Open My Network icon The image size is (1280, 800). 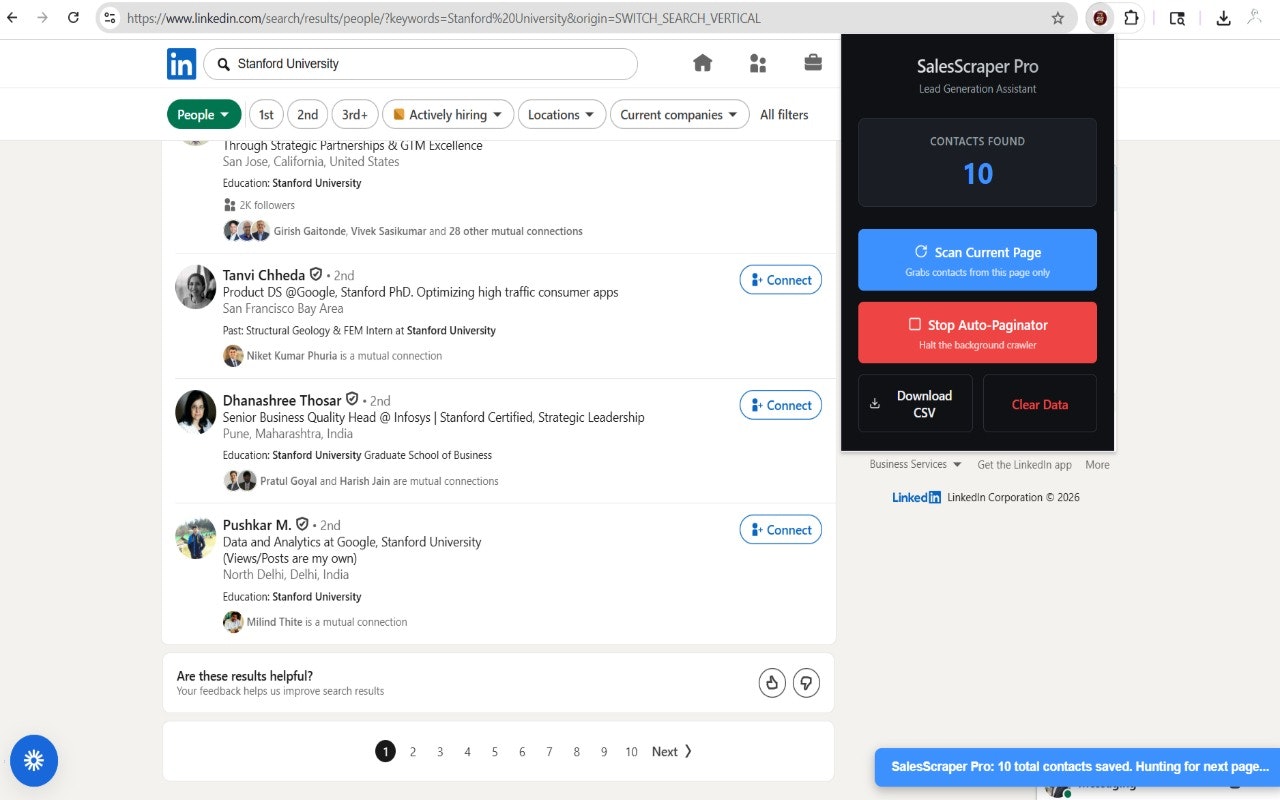758,63
